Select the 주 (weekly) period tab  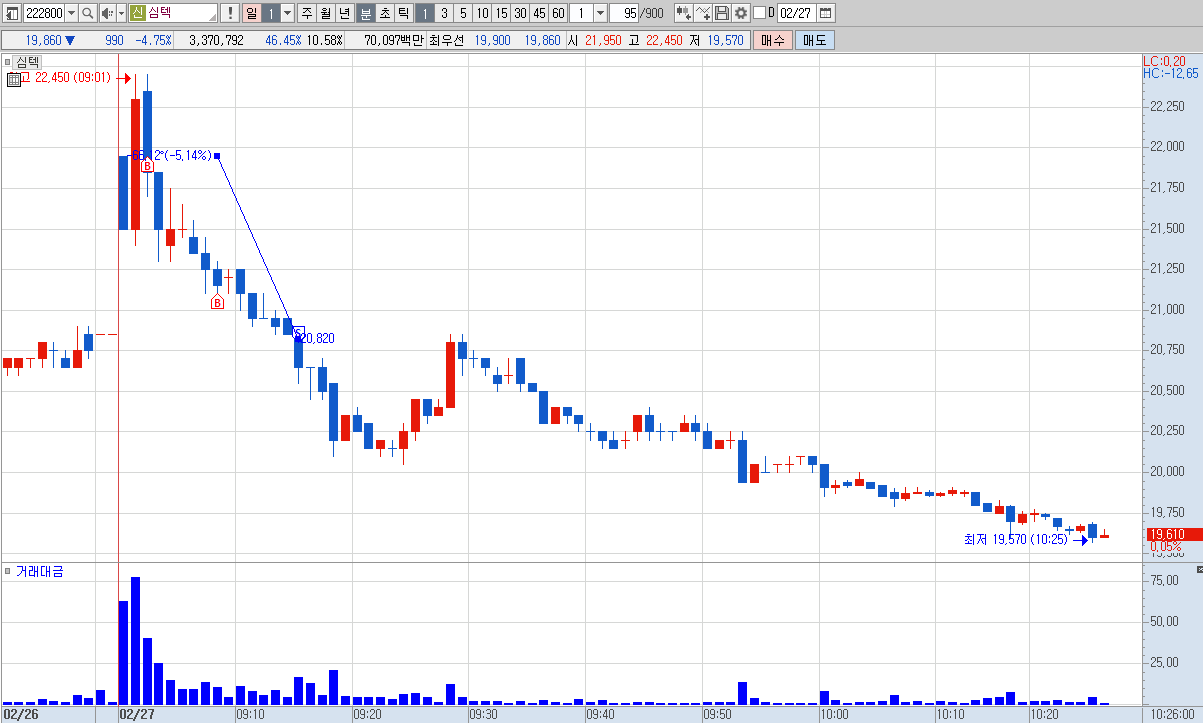point(308,13)
